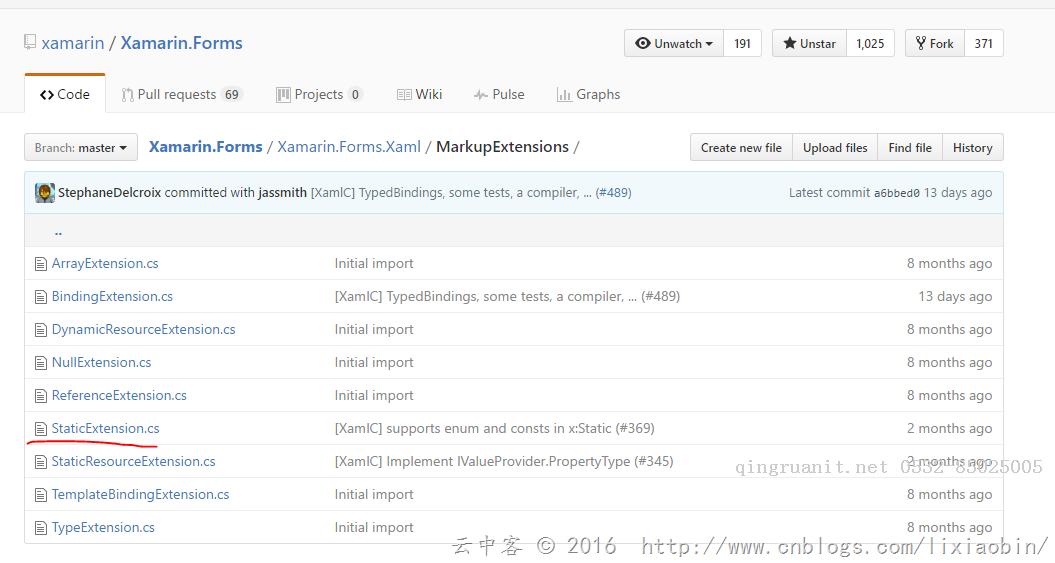
Task: Click the file icon for StaticResourceExtension.cs
Action: [x=40, y=461]
